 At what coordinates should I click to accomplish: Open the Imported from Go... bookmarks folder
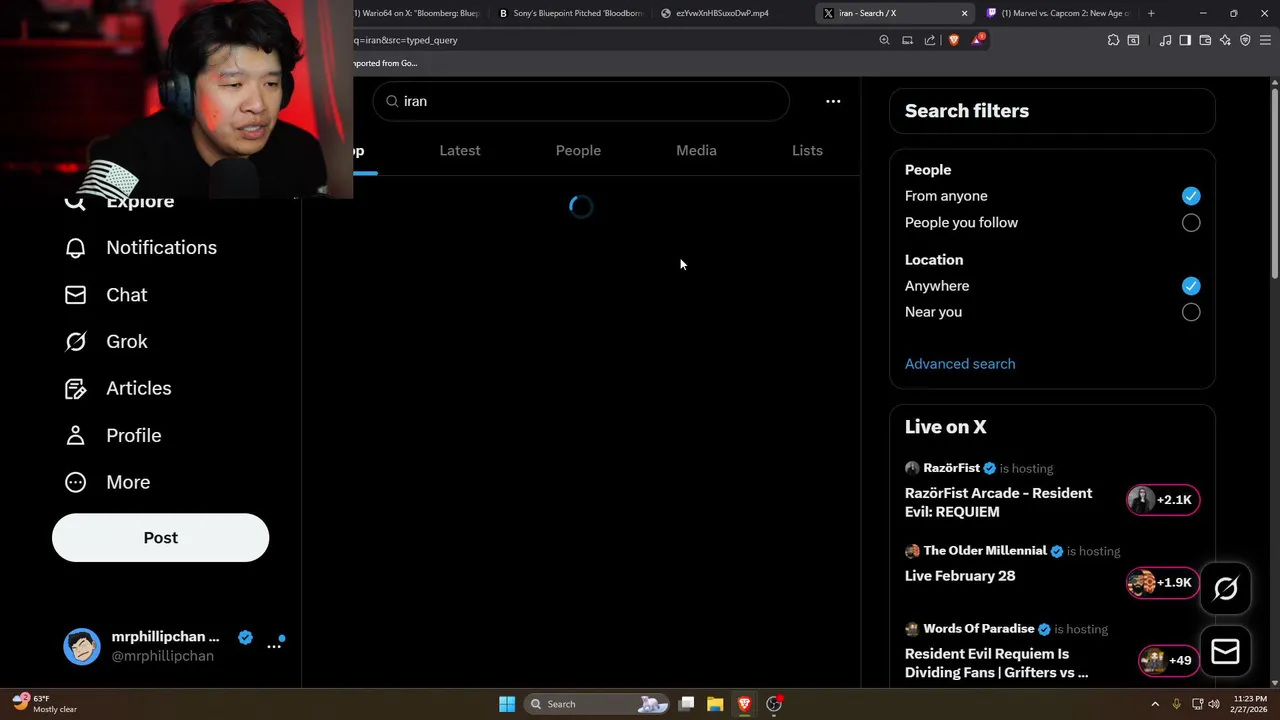tap(384, 63)
